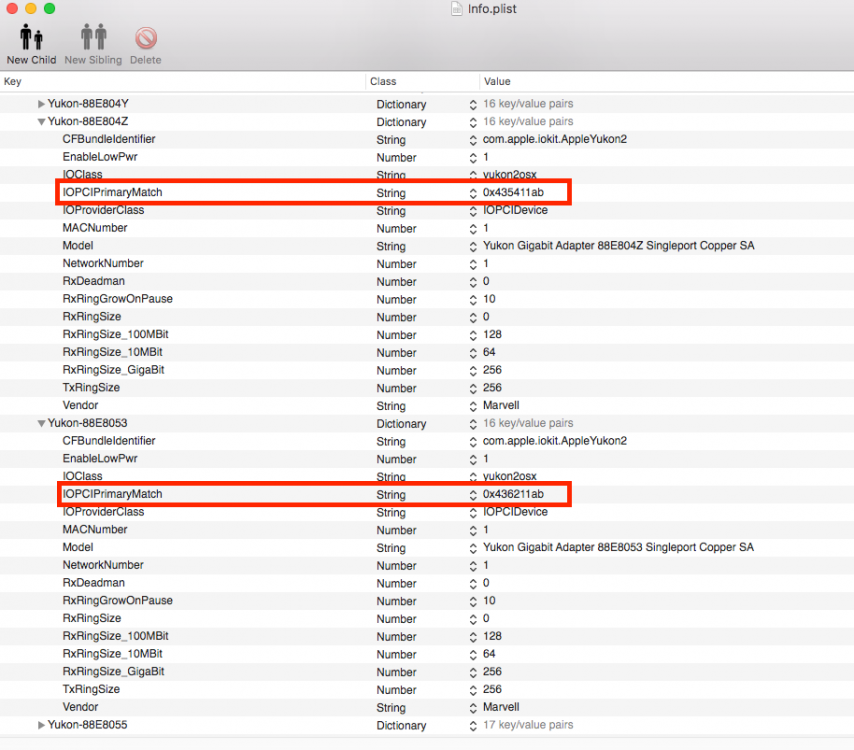
Task: Select IOPCIPrimaryMatch key under Yukon-88E8053
Action: [x=112, y=494]
